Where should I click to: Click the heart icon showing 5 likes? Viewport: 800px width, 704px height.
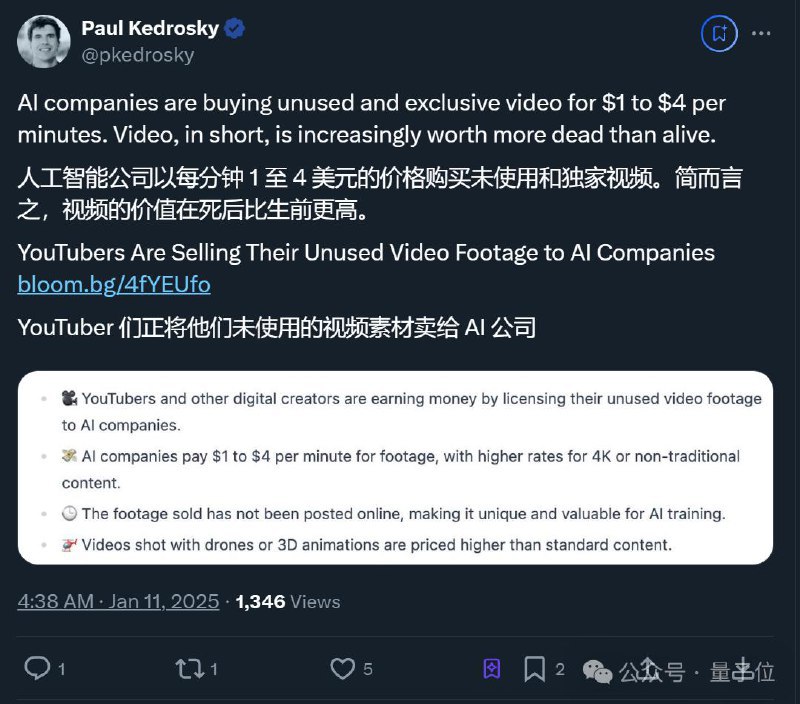click(x=345, y=669)
